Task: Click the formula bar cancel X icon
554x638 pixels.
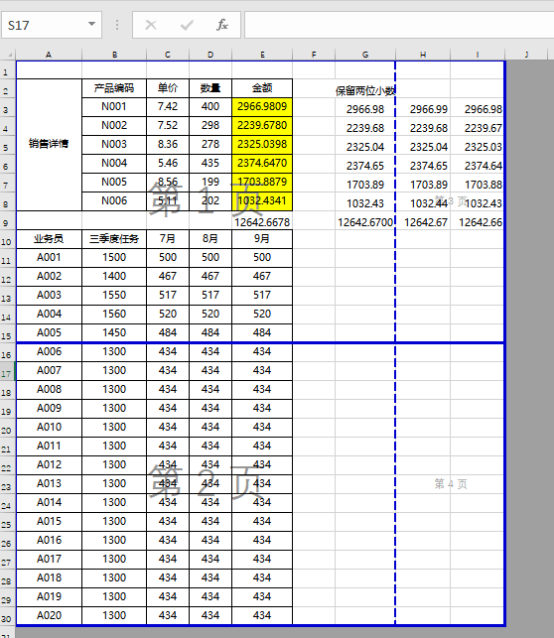Action: [x=151, y=25]
